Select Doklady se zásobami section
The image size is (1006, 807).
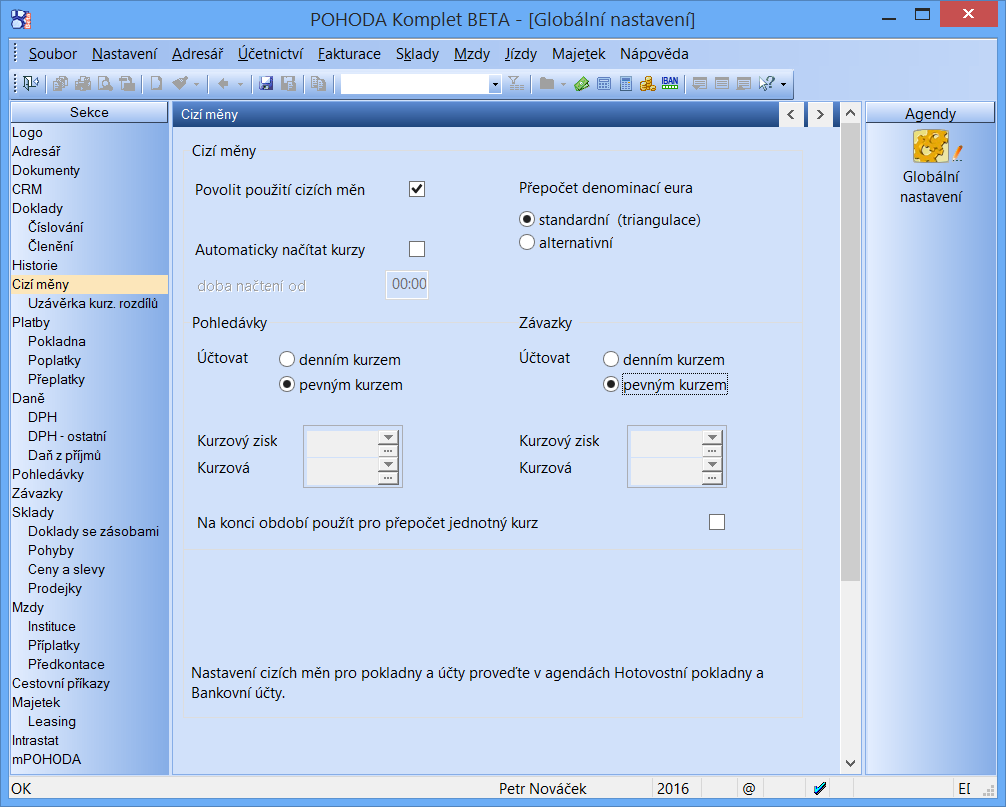(93, 531)
